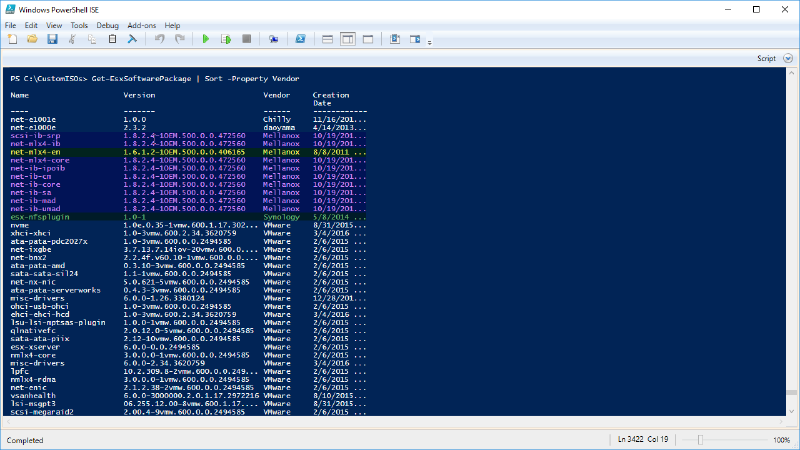Click the qlnativefc package name
The width and height of the screenshot is (800, 450).
33,331
